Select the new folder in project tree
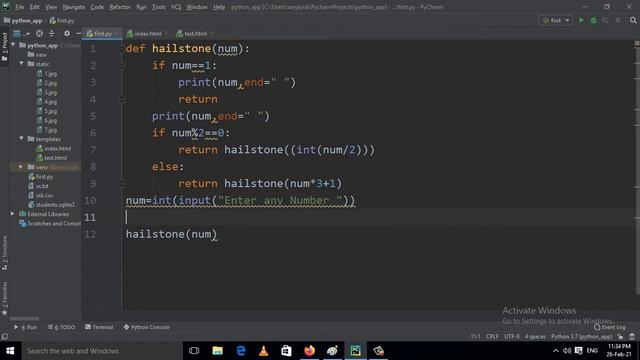Viewport: 640px width, 360px height. click(x=37, y=55)
